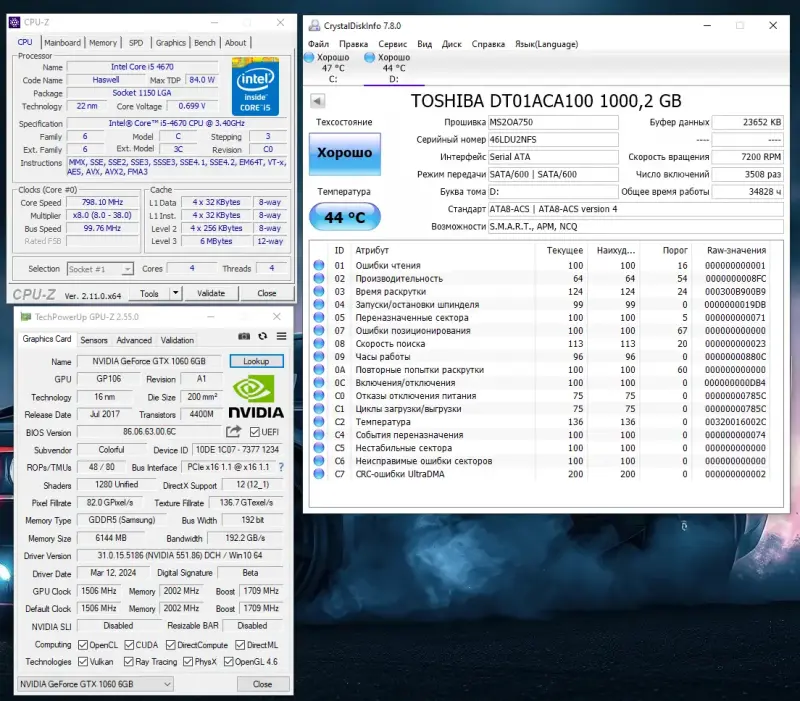
Task: Open the Диск menu
Action: tap(452, 44)
